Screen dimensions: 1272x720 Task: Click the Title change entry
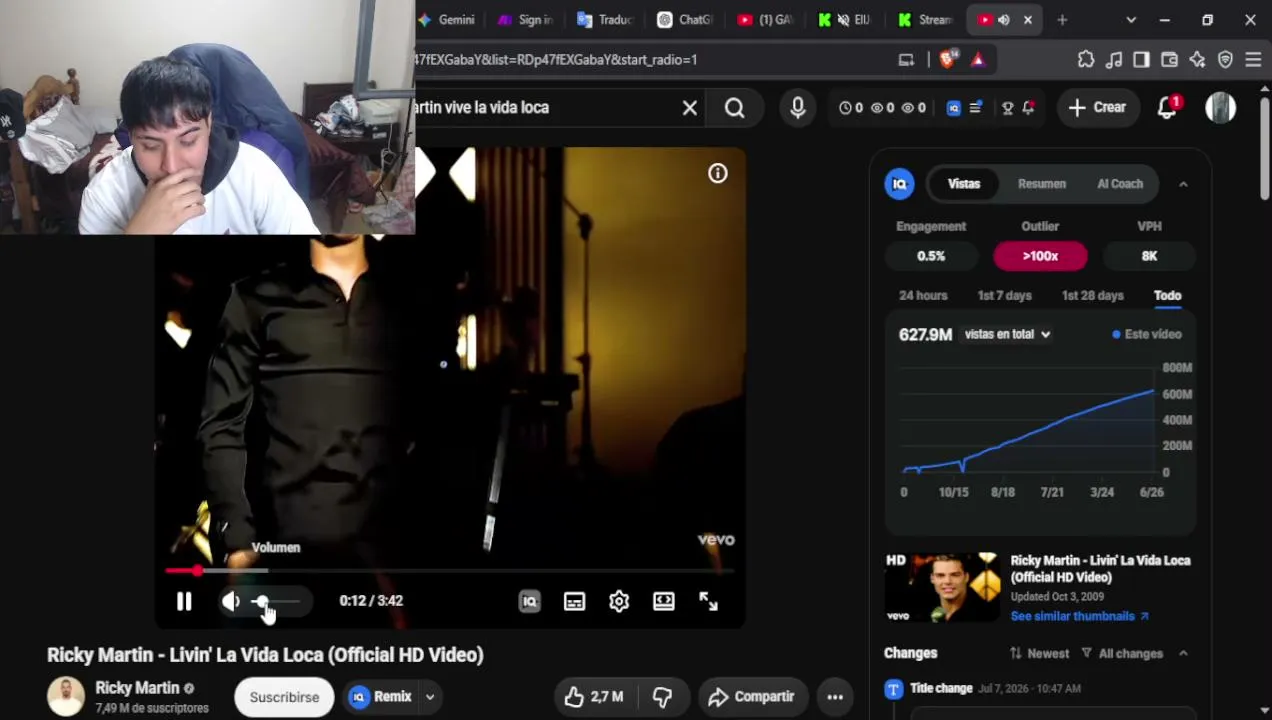941,689
